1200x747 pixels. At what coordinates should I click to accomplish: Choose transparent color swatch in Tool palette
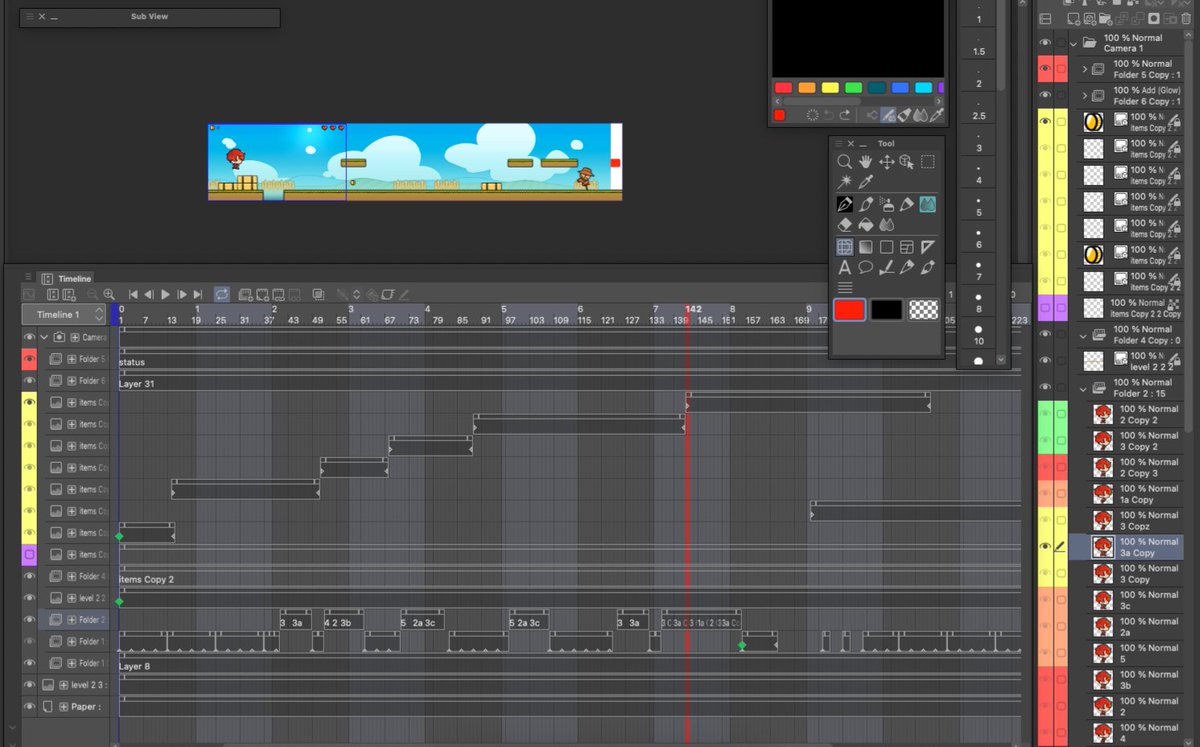tap(923, 310)
